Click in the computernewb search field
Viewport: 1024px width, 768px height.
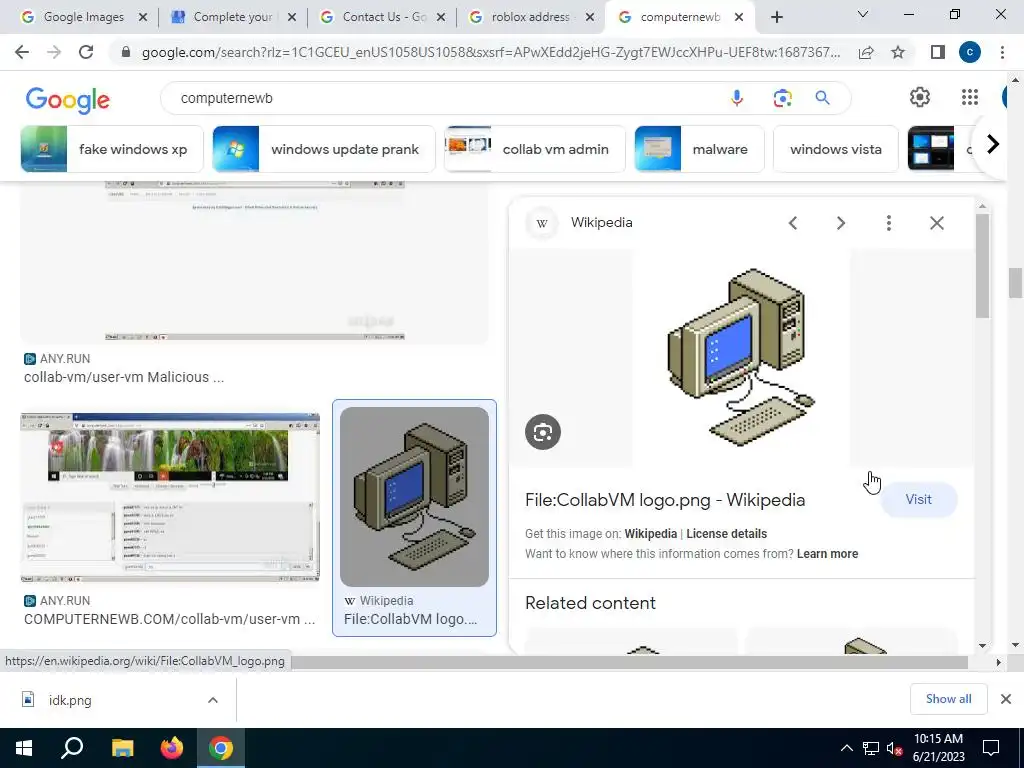pos(444,98)
